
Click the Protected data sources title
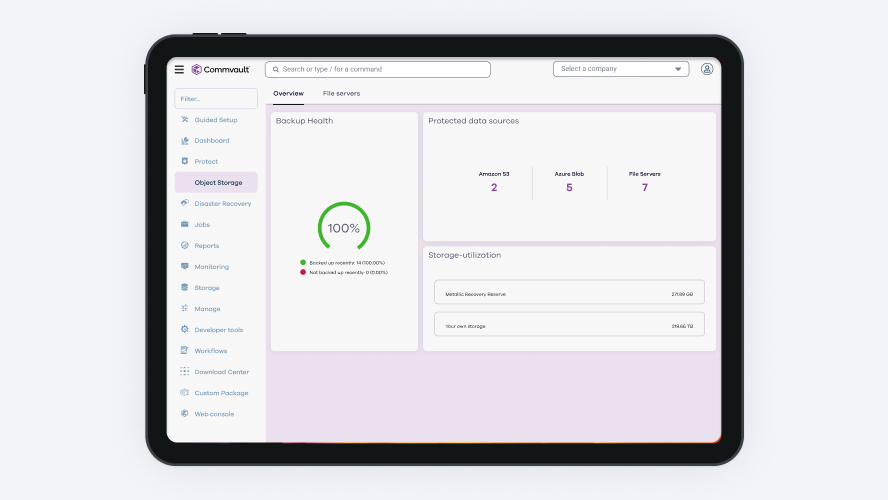point(473,121)
